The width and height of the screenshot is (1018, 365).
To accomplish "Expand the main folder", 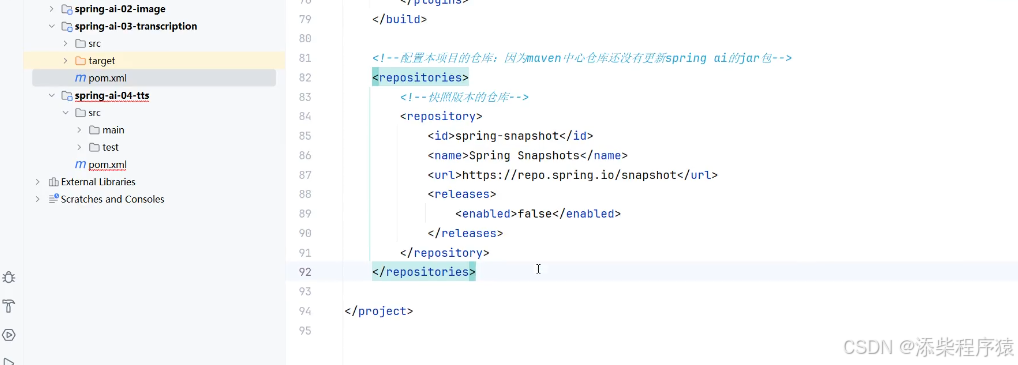I will pos(79,130).
